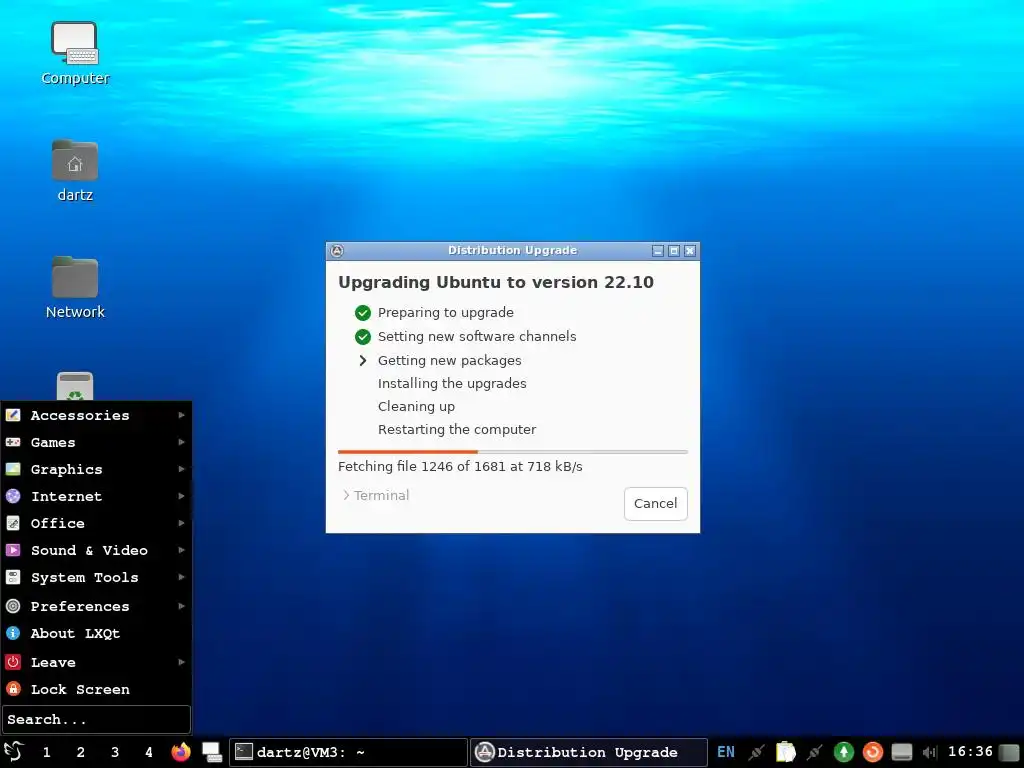Click the 16:36 taskbar clock
Screen dimensions: 1024x768
click(x=970, y=752)
